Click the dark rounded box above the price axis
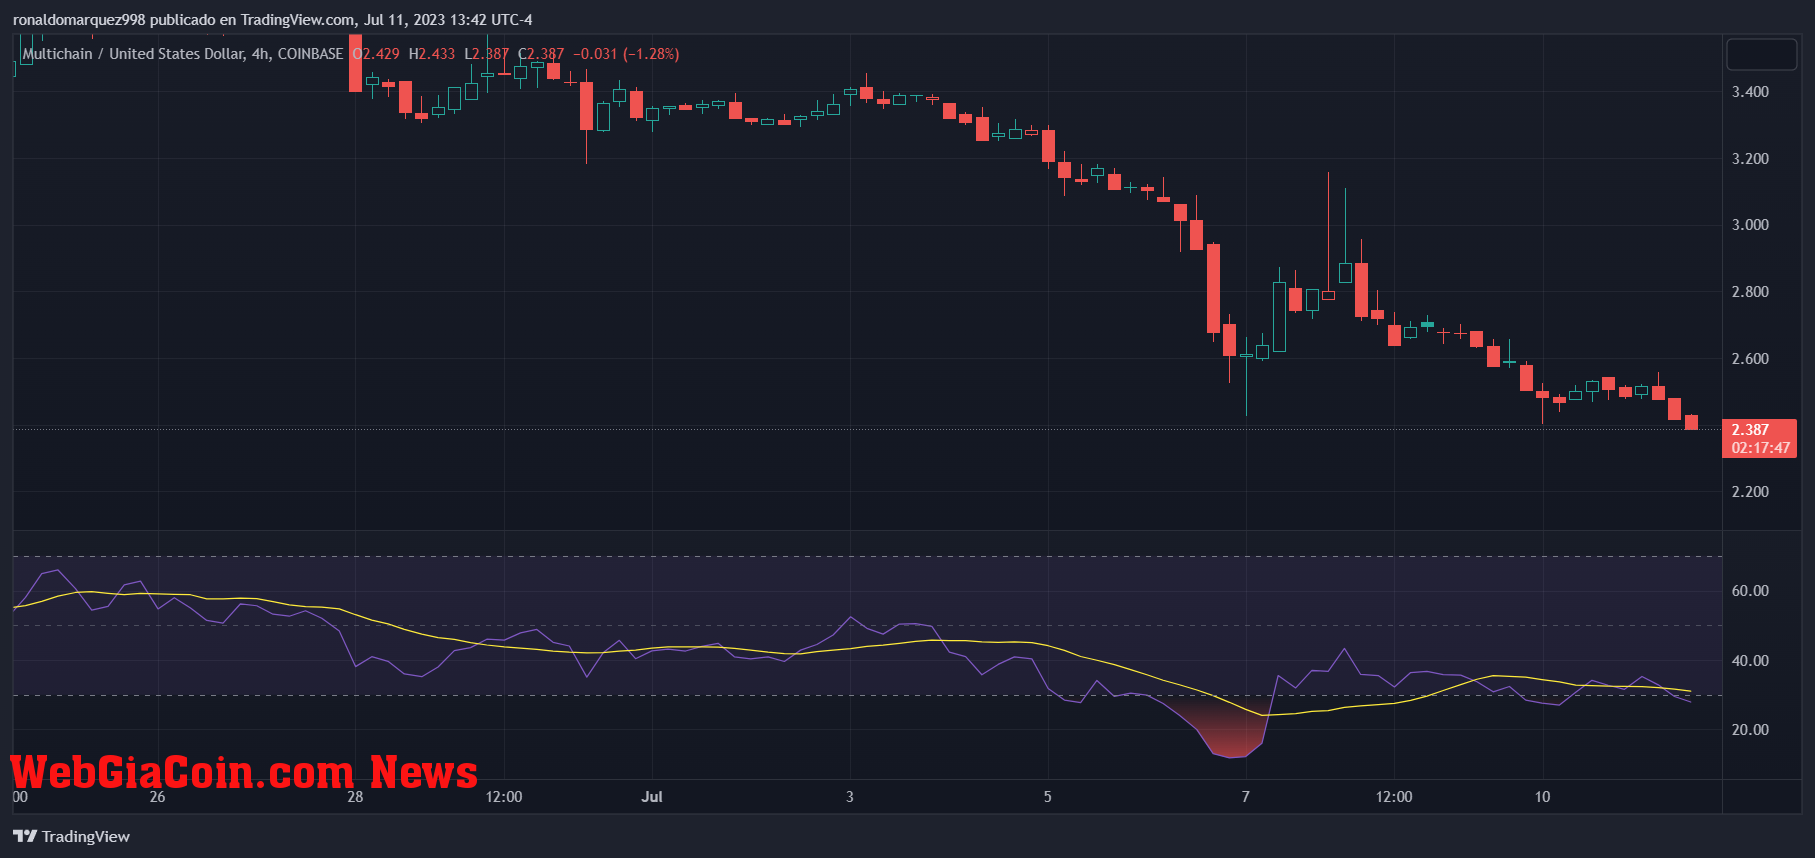Image resolution: width=1815 pixels, height=858 pixels. coord(1762,54)
